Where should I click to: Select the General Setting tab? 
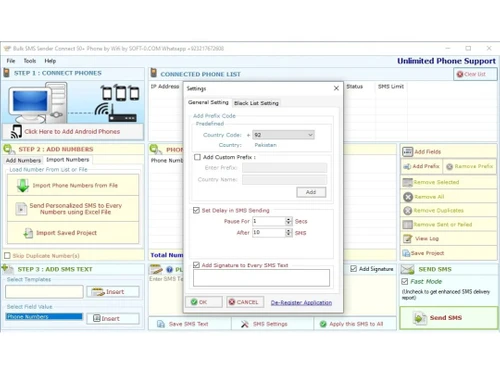[208, 102]
